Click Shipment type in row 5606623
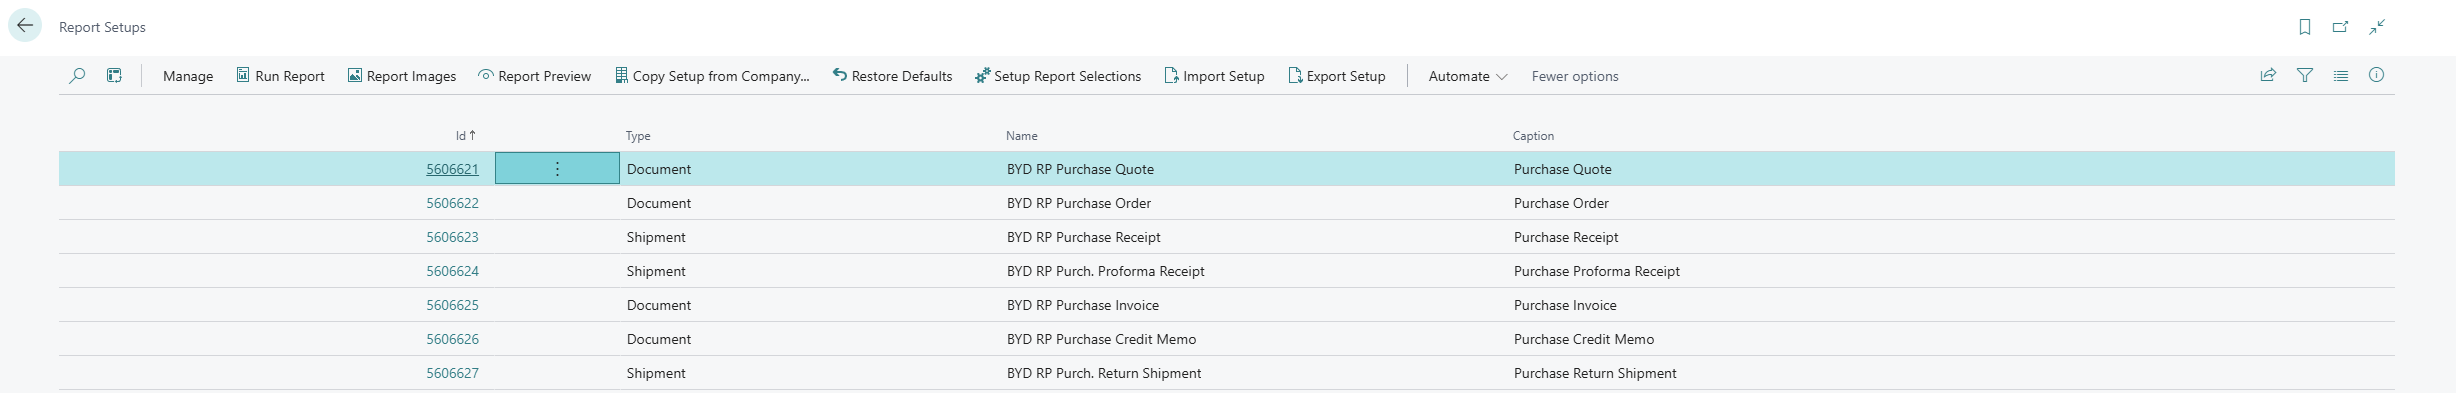 656,237
